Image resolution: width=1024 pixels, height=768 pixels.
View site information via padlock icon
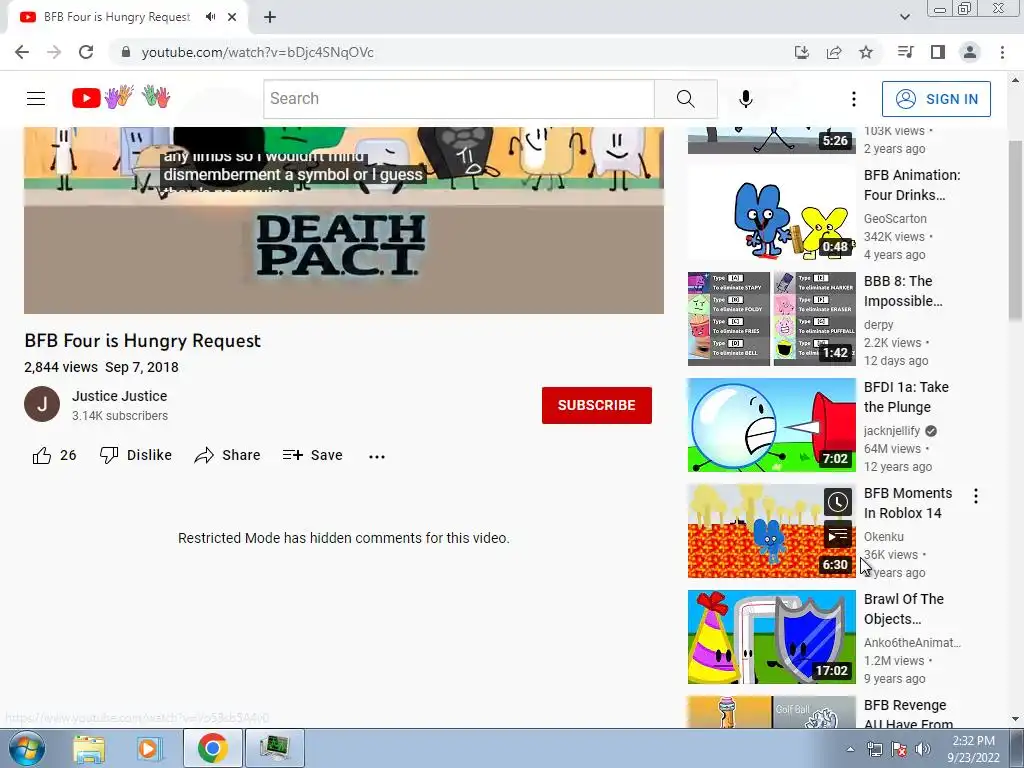pos(126,52)
